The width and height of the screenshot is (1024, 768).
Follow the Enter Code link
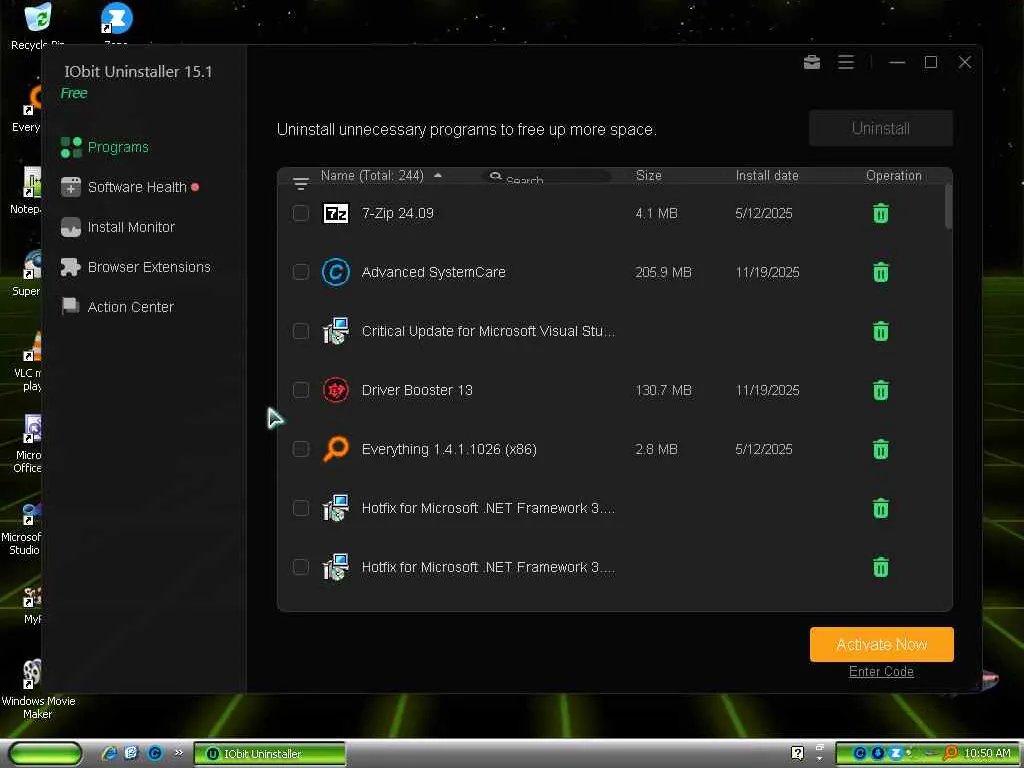coord(881,671)
